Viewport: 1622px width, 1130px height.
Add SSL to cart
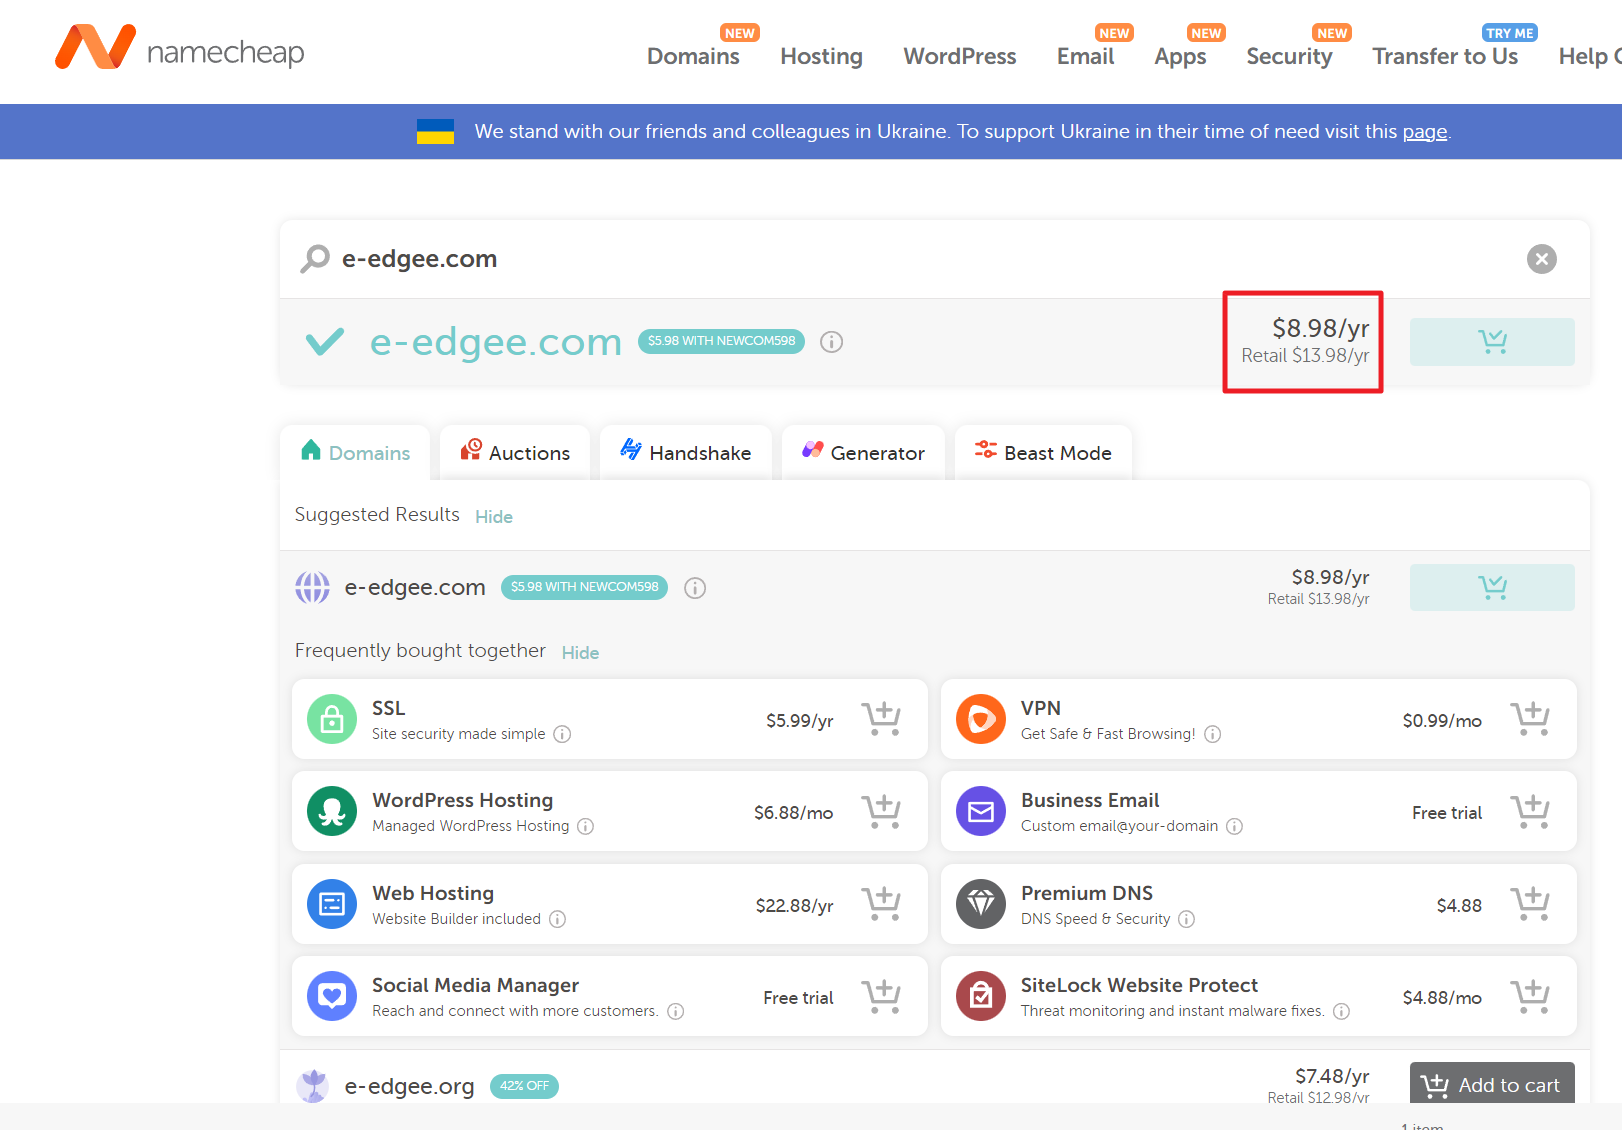tap(882, 719)
